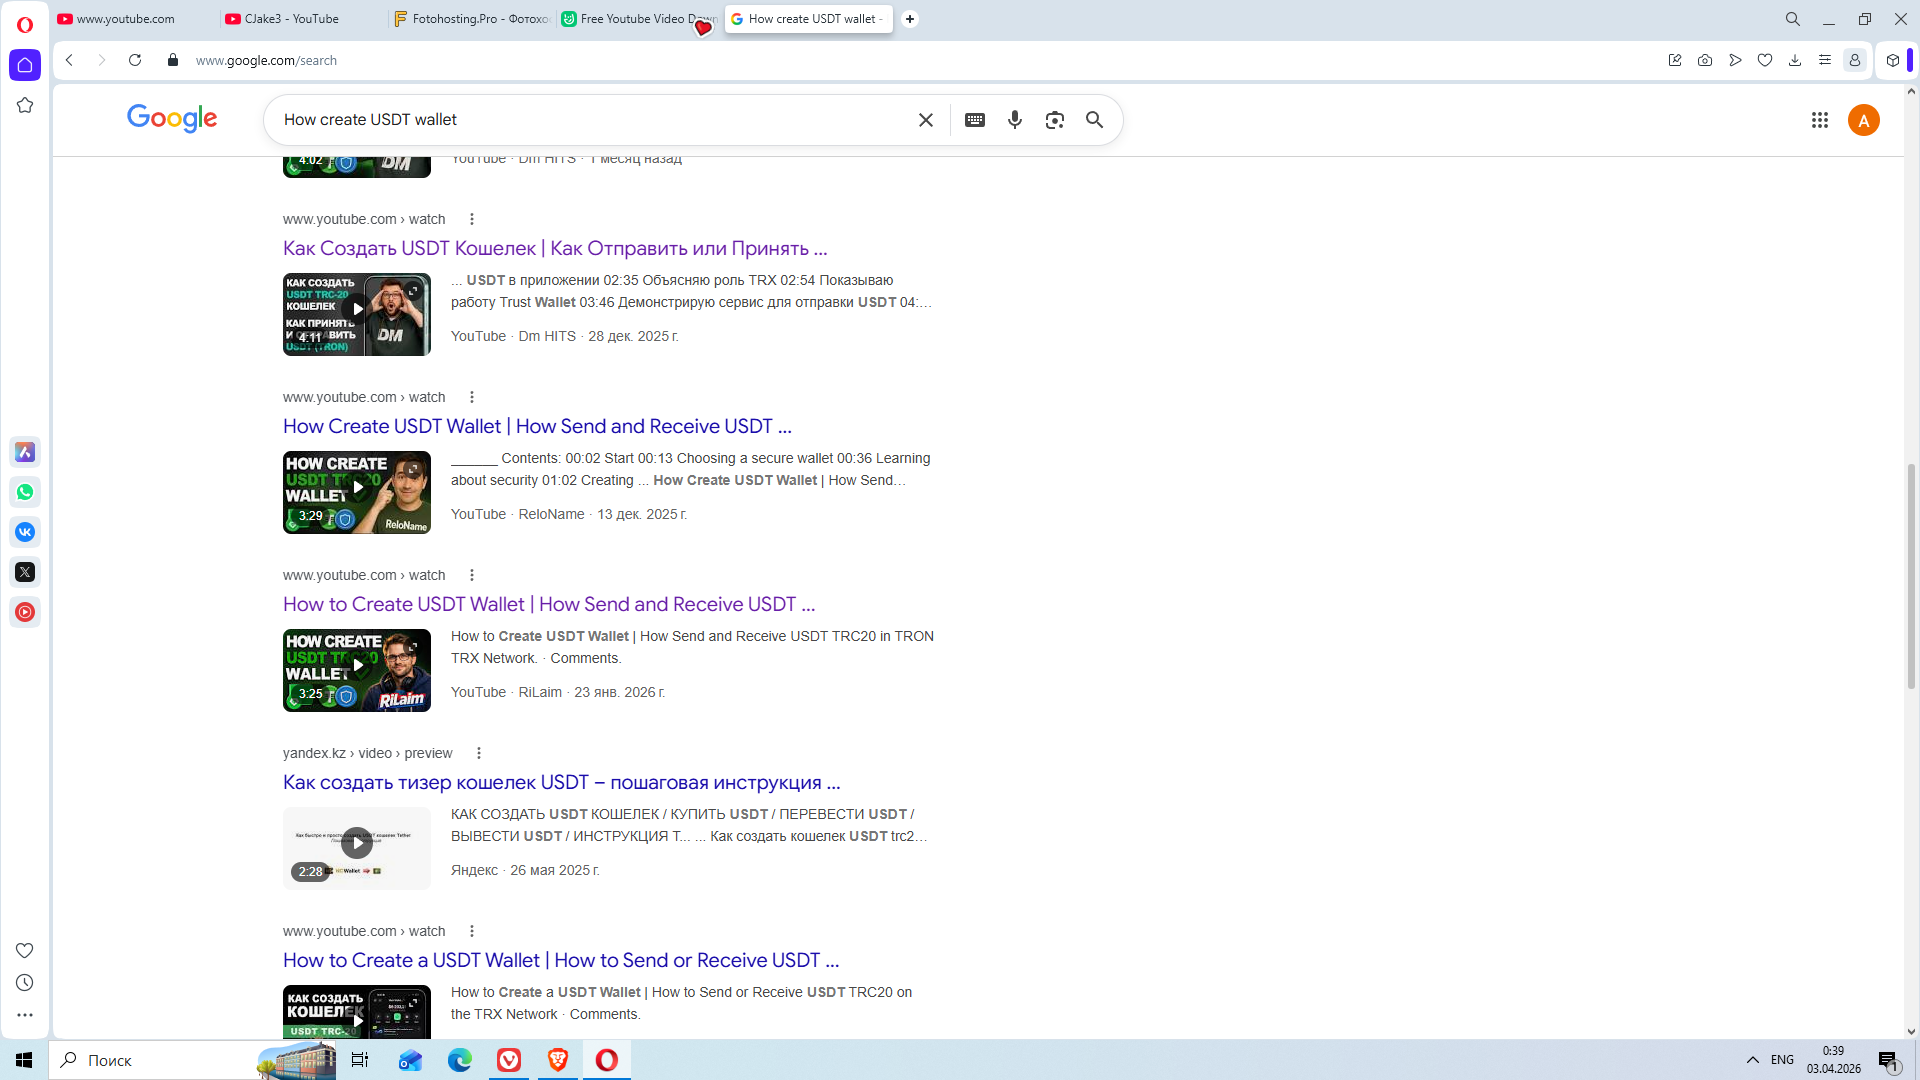Image resolution: width=1920 pixels, height=1080 pixels.
Task: Expand options for yandex.kz result
Action: pyautogui.click(x=479, y=753)
